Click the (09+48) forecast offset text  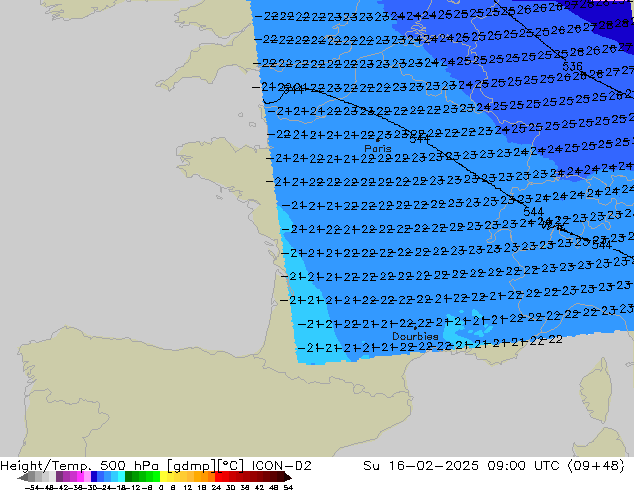click(597, 466)
